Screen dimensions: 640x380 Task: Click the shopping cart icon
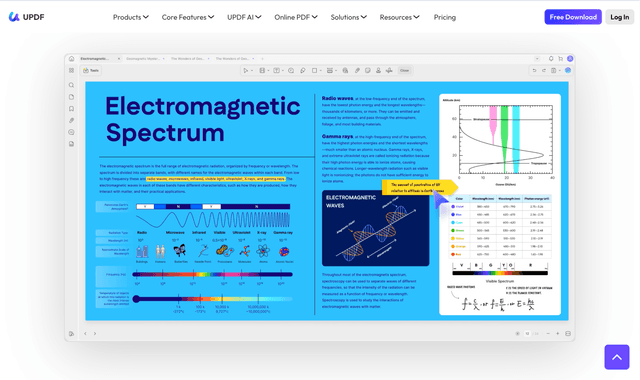point(560,59)
